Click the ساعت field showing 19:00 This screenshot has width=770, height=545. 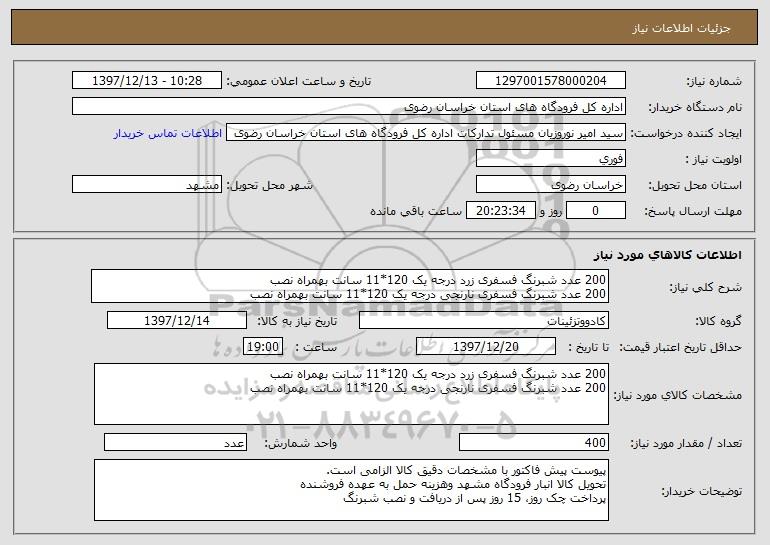point(263,347)
